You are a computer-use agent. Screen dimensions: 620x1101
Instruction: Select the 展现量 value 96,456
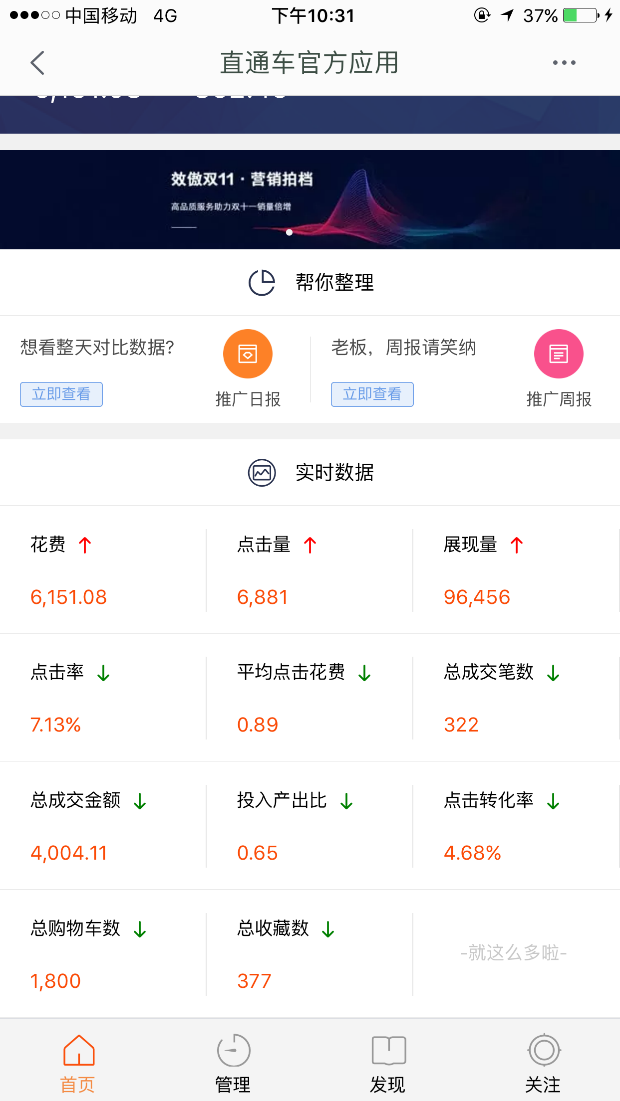[x=477, y=598]
